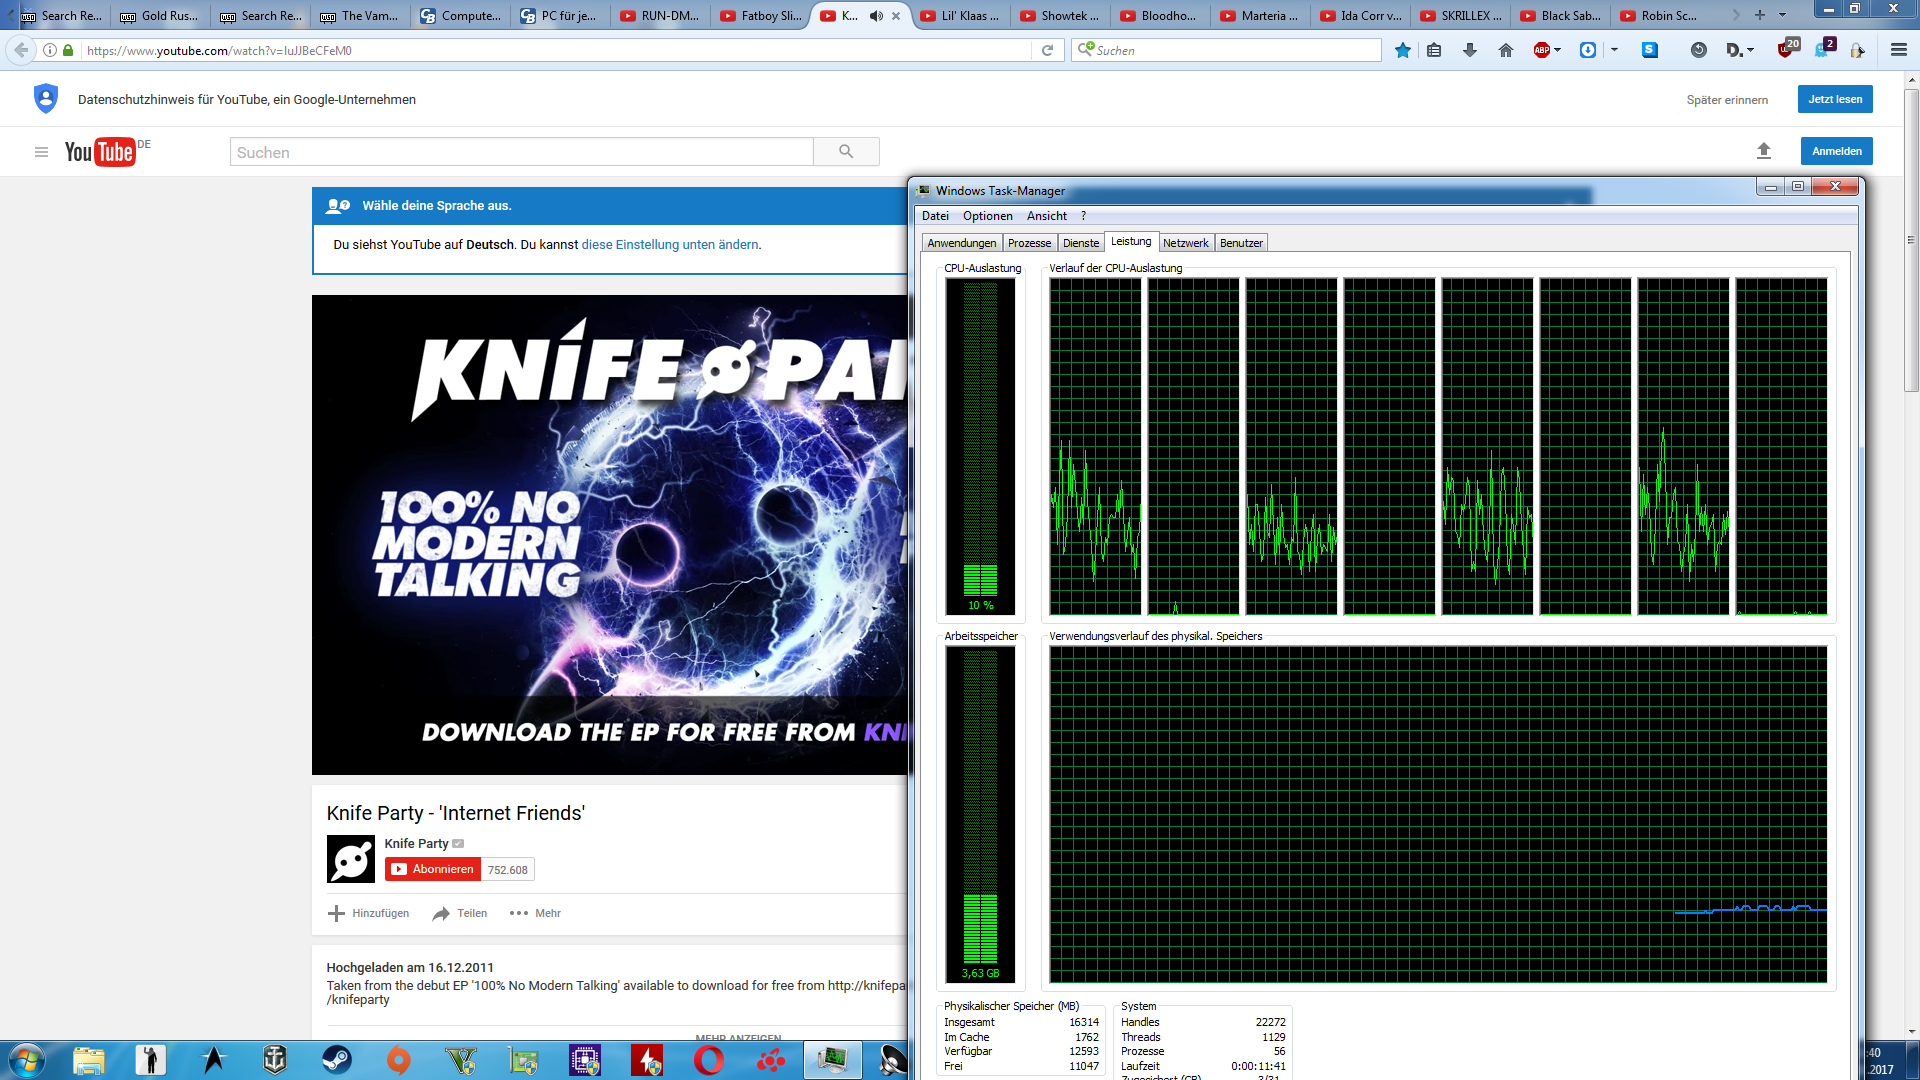Click the Abonnieren subscribe button
Image resolution: width=1920 pixels, height=1080 pixels.
(x=433, y=869)
